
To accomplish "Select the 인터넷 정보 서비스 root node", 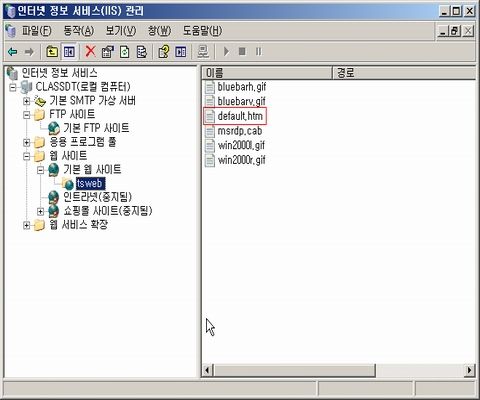I will (59, 73).
